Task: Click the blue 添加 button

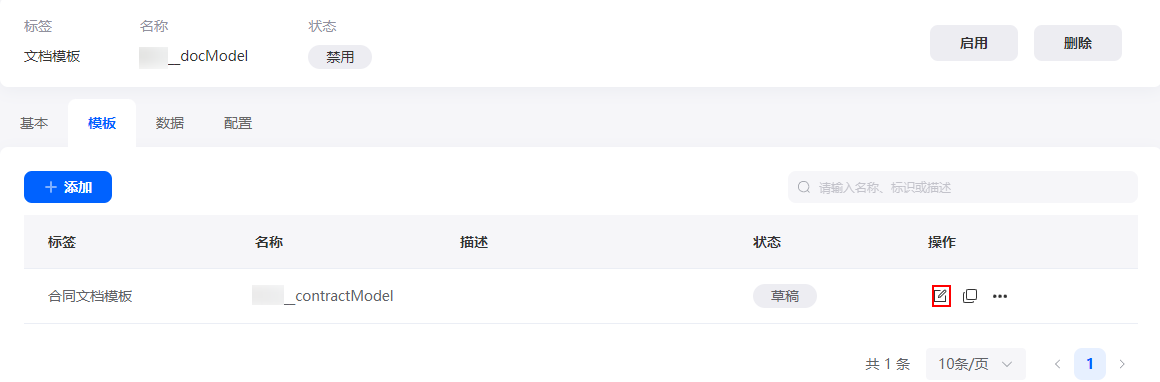Action: pyautogui.click(x=68, y=187)
